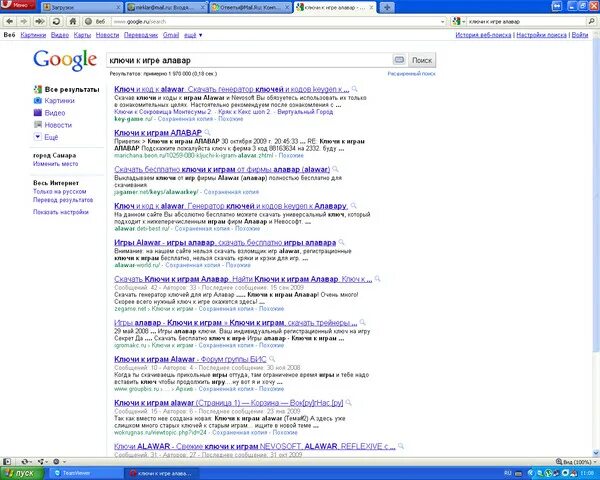Close the Ответы@Mail.Ru tab
This screenshot has width=600, height=480.
point(287,7)
